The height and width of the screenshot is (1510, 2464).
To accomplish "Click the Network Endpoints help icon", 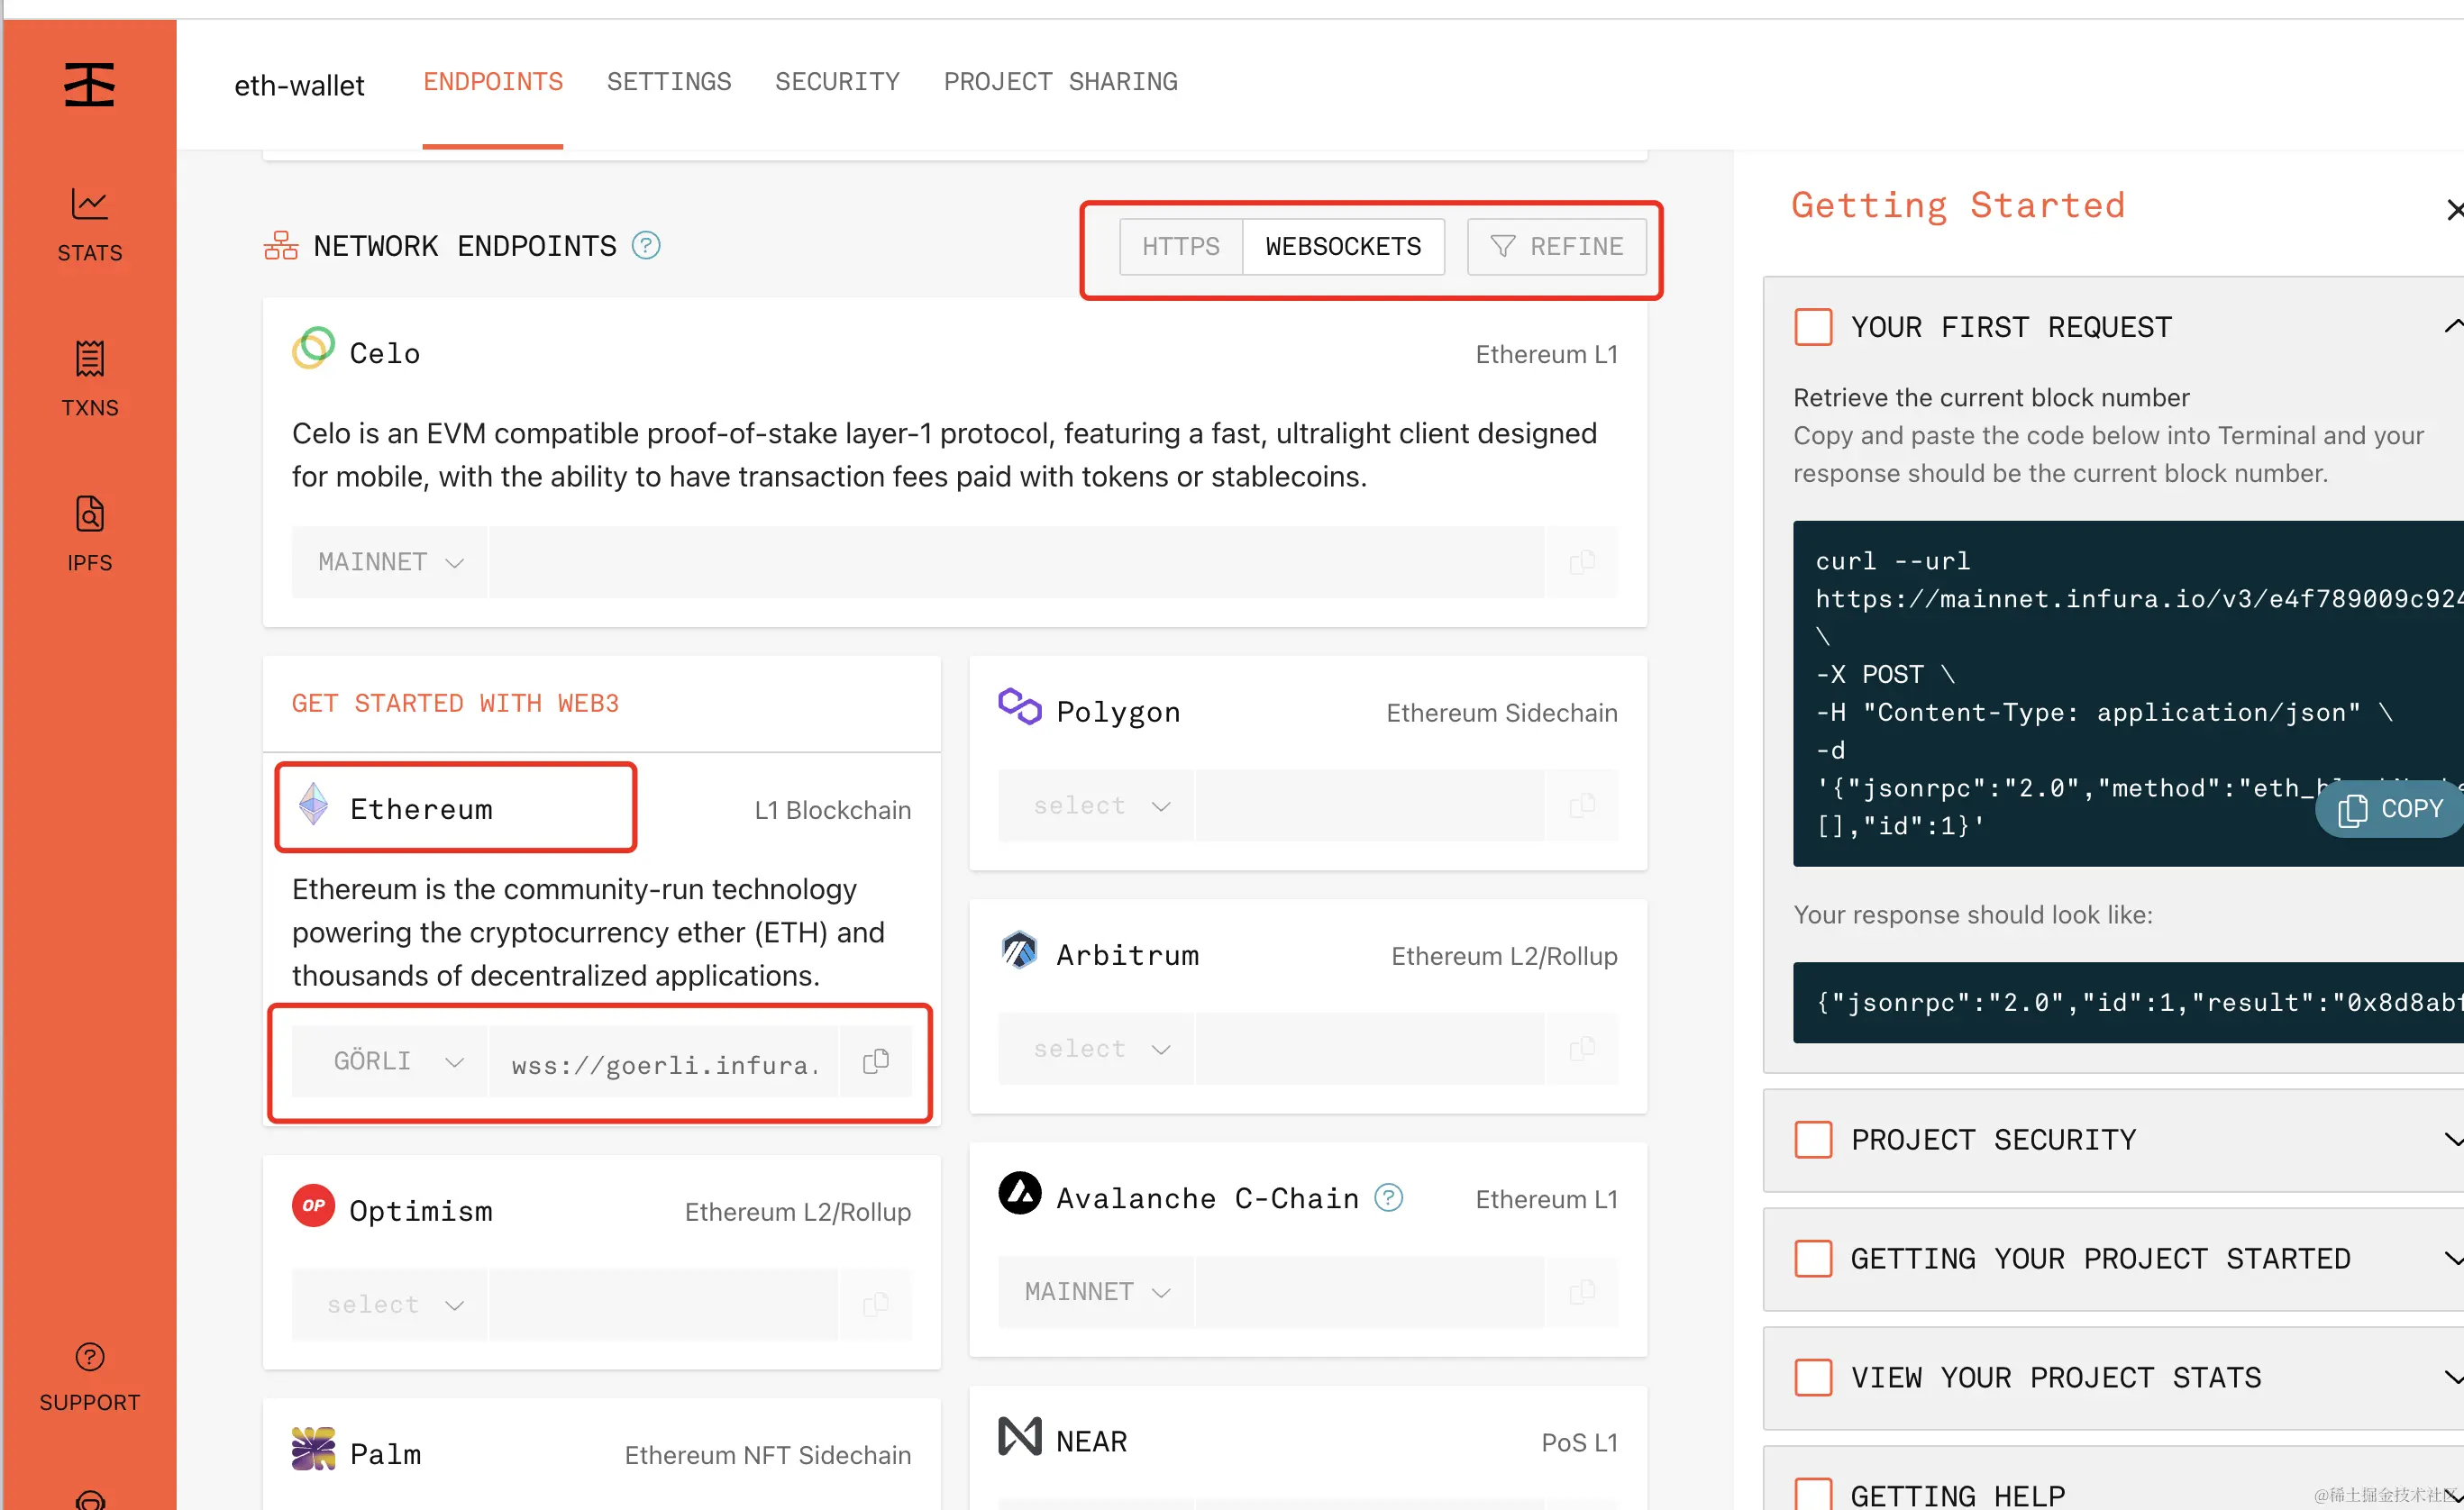I will point(646,245).
